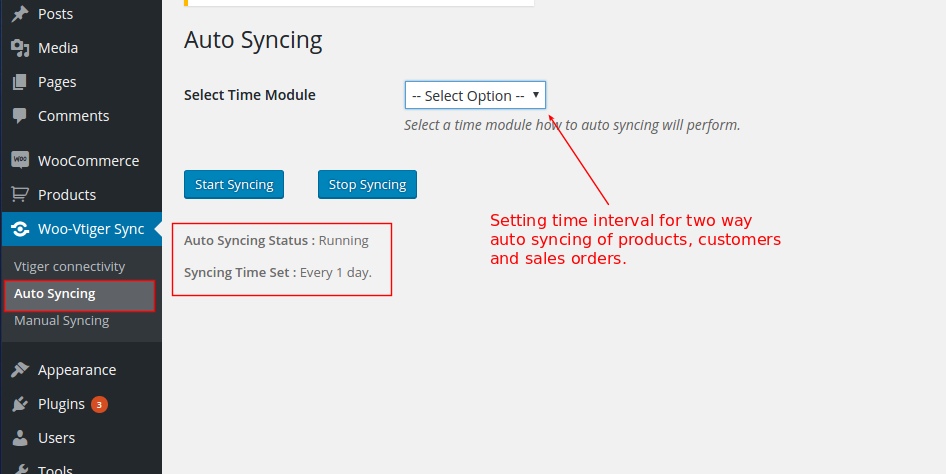Click the time module help description
Viewport: 946px width, 474px height.
tap(572, 125)
